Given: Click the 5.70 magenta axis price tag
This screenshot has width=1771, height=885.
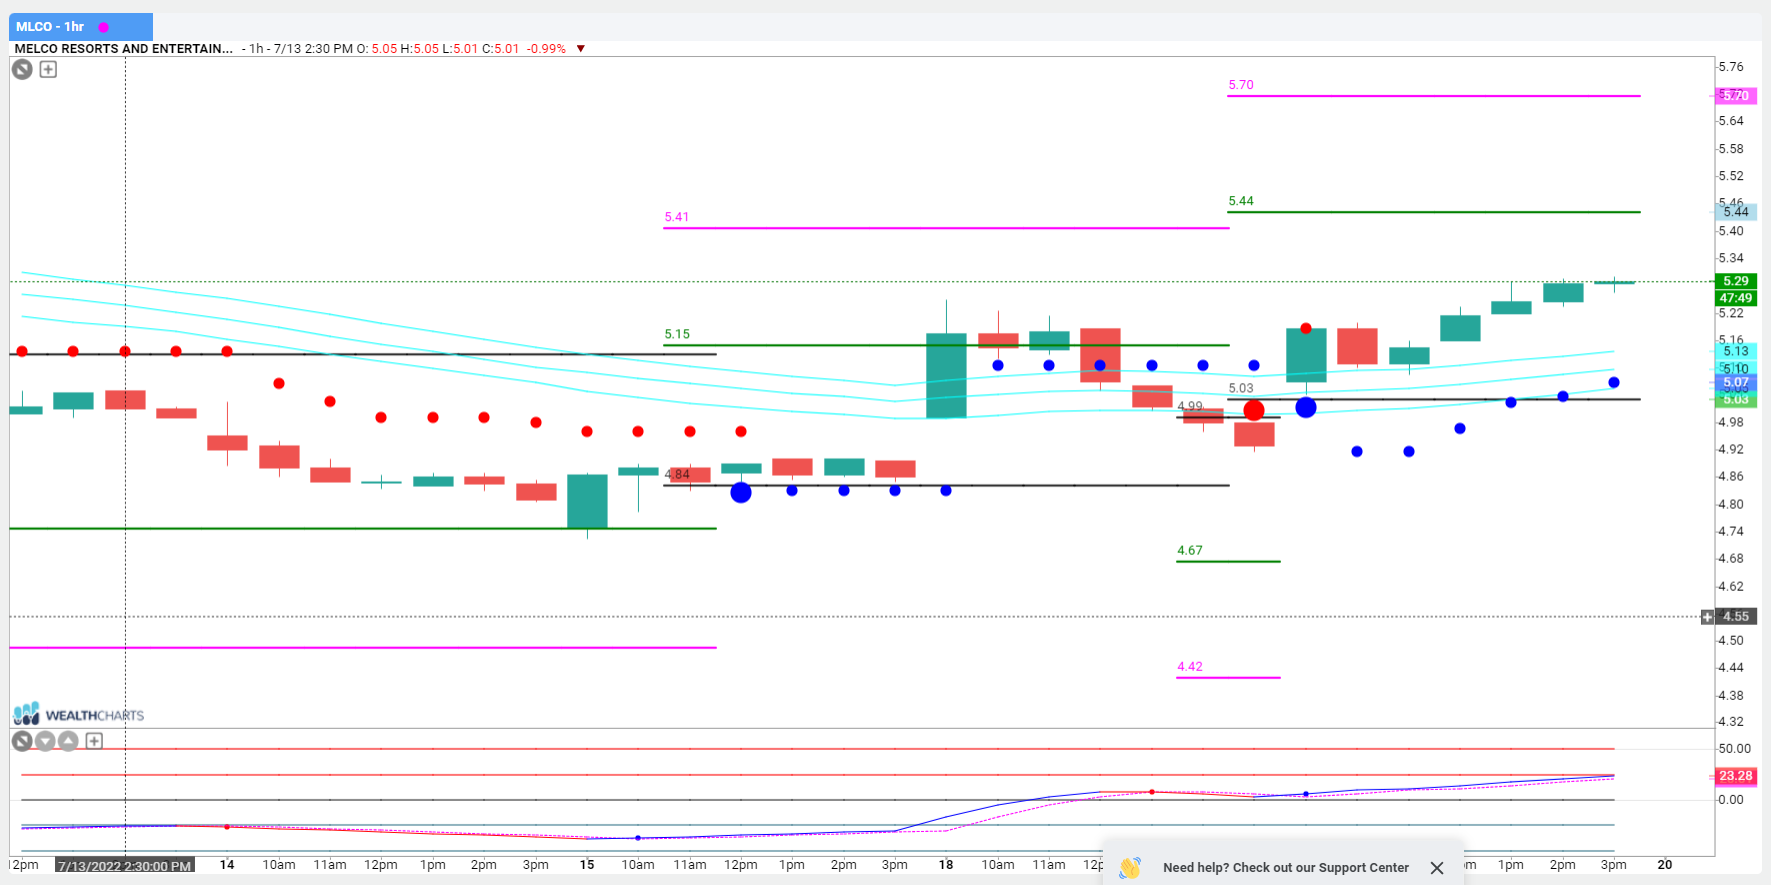Looking at the screenshot, I should coord(1736,96).
